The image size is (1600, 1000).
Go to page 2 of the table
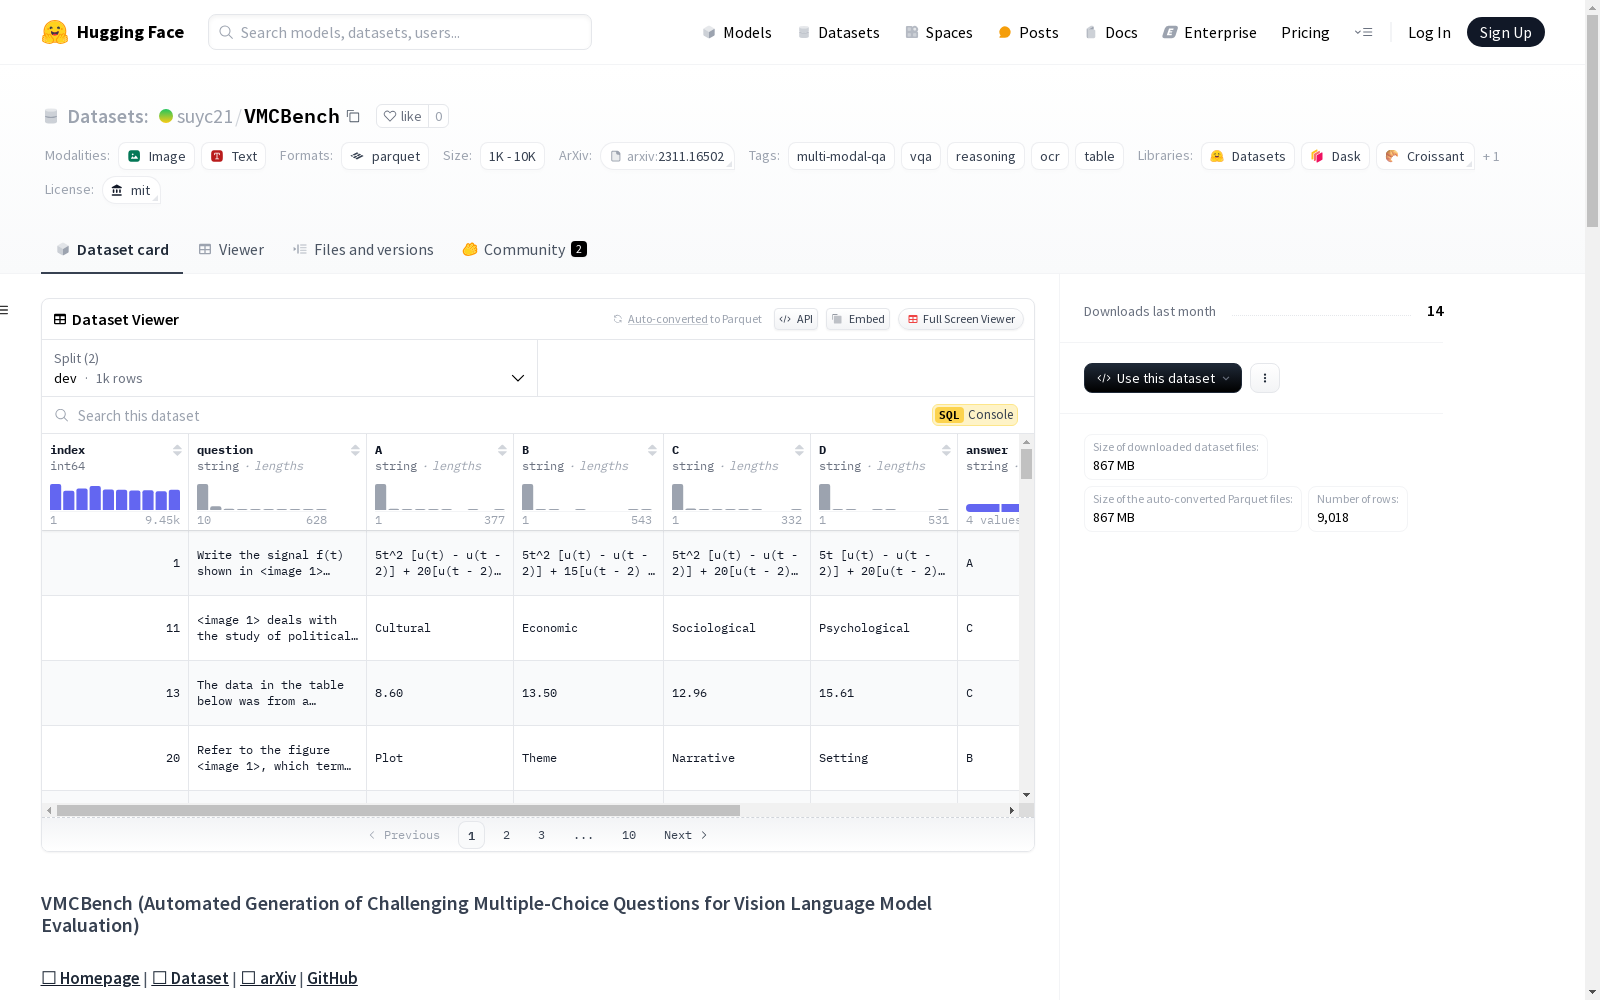point(506,835)
